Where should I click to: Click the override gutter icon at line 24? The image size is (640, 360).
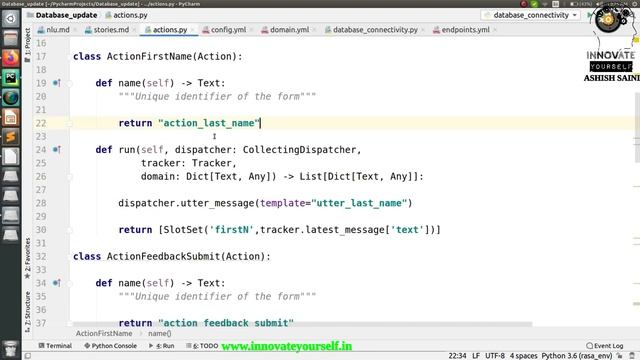pos(57,150)
